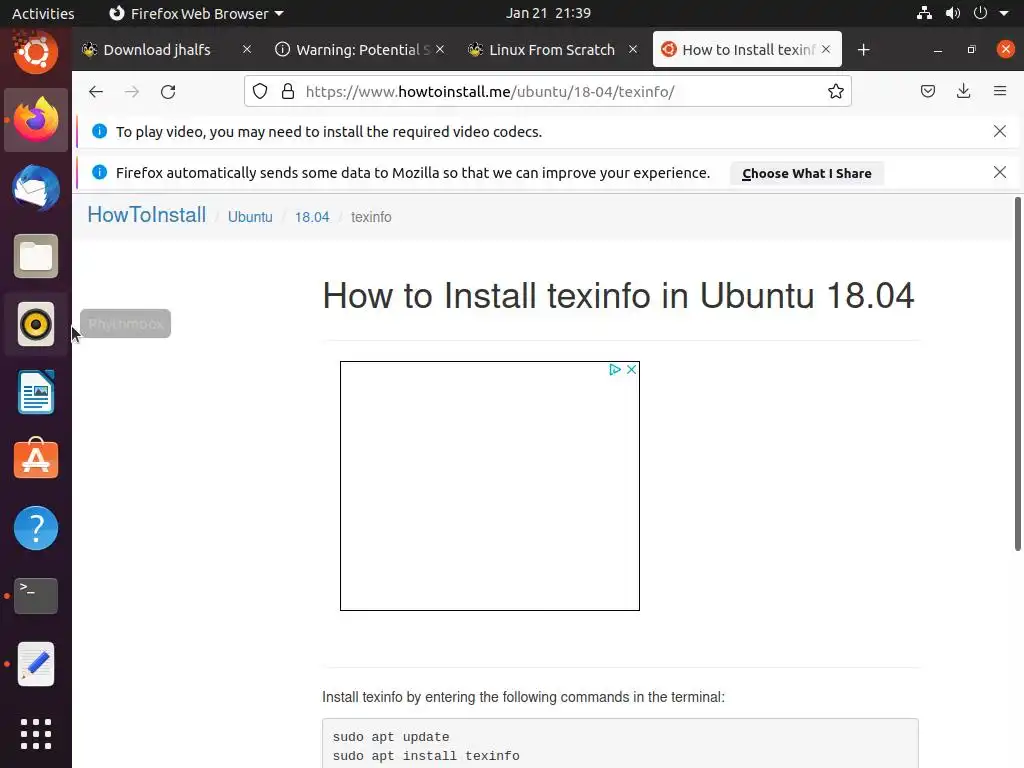The height and width of the screenshot is (768, 1024).
Task: Click the power icon in top bar
Action: click(980, 13)
